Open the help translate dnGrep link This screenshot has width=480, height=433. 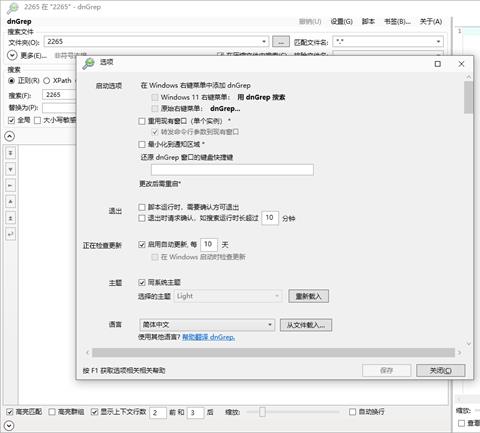click(208, 337)
